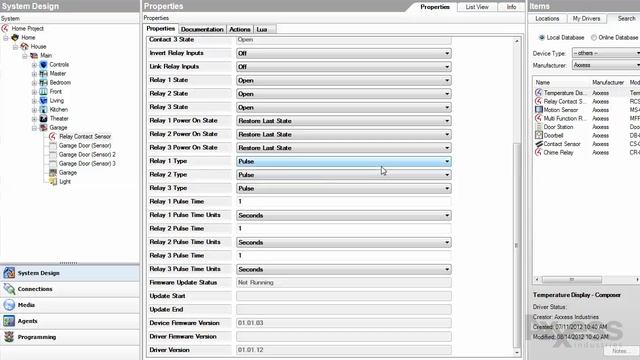Click the House node icon
Viewport: 640px width, 360px height.
pyautogui.click(x=24, y=46)
